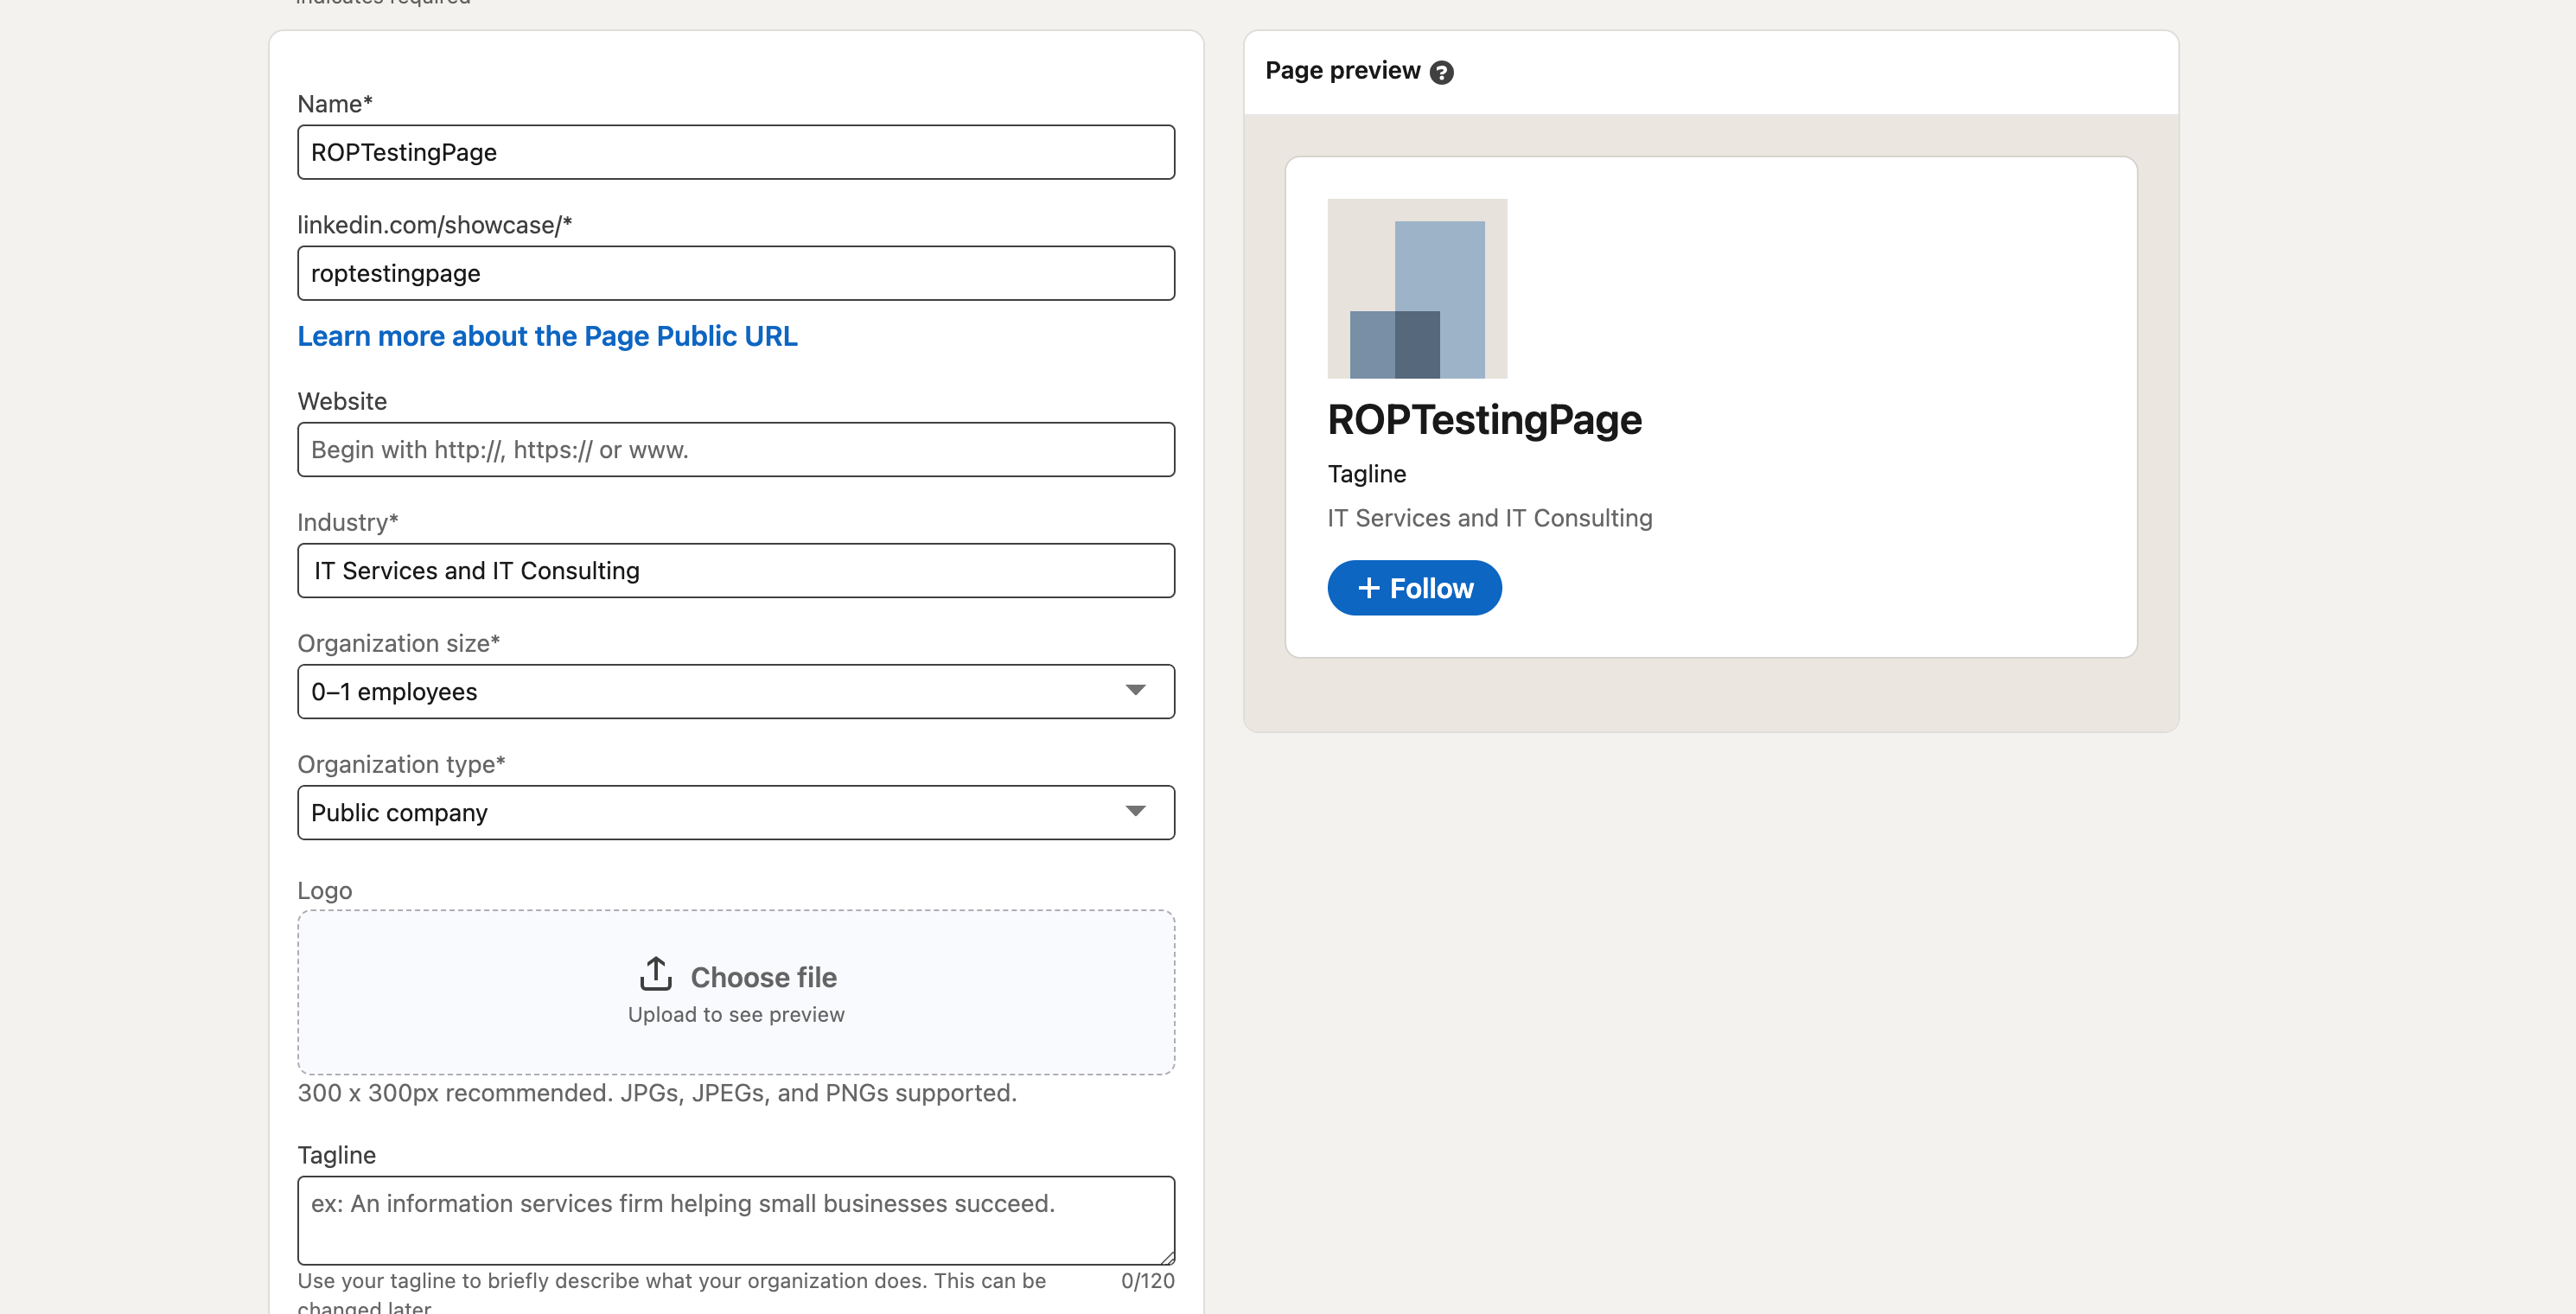
Task: Click the Tagline text area resize handle
Action: pos(1167,1257)
